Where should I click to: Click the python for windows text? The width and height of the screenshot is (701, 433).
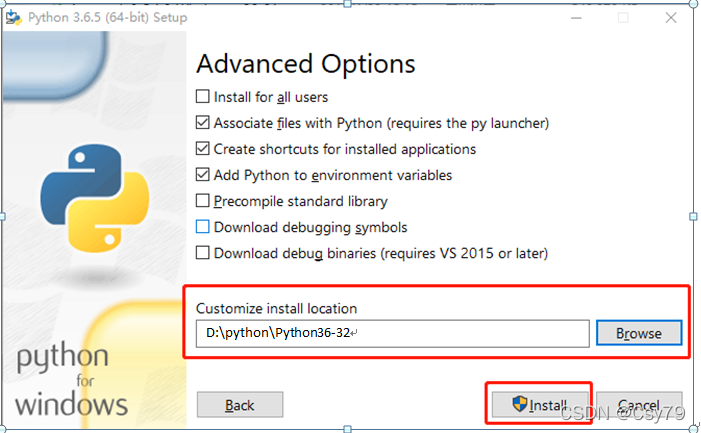pyautogui.click(x=72, y=380)
